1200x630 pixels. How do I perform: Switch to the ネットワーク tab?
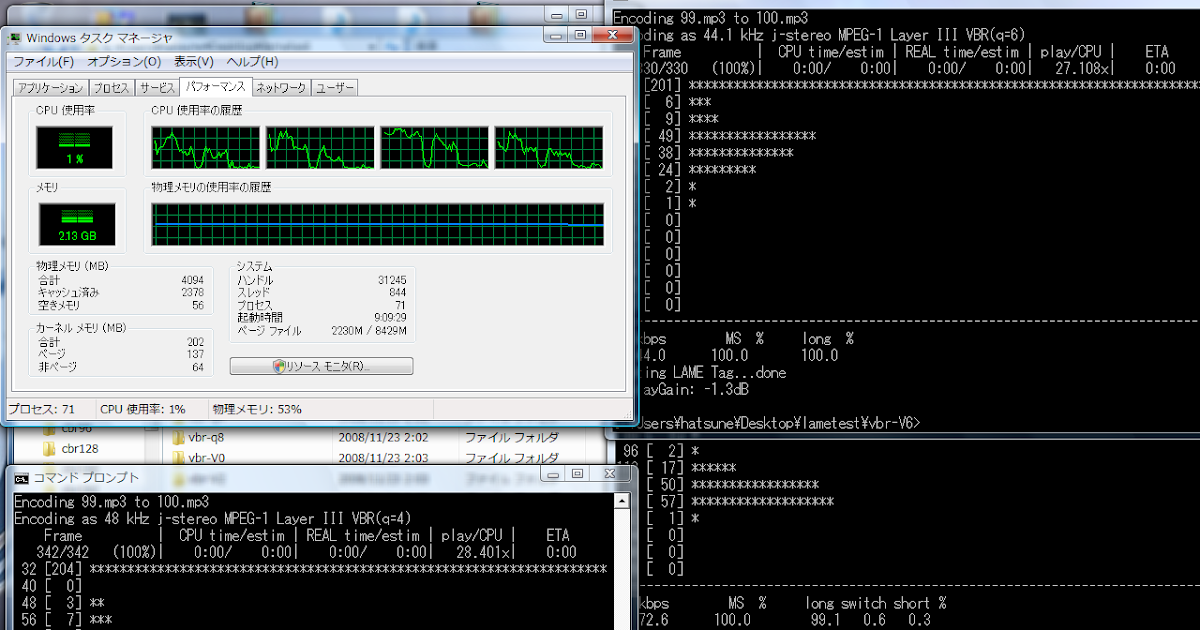point(281,88)
